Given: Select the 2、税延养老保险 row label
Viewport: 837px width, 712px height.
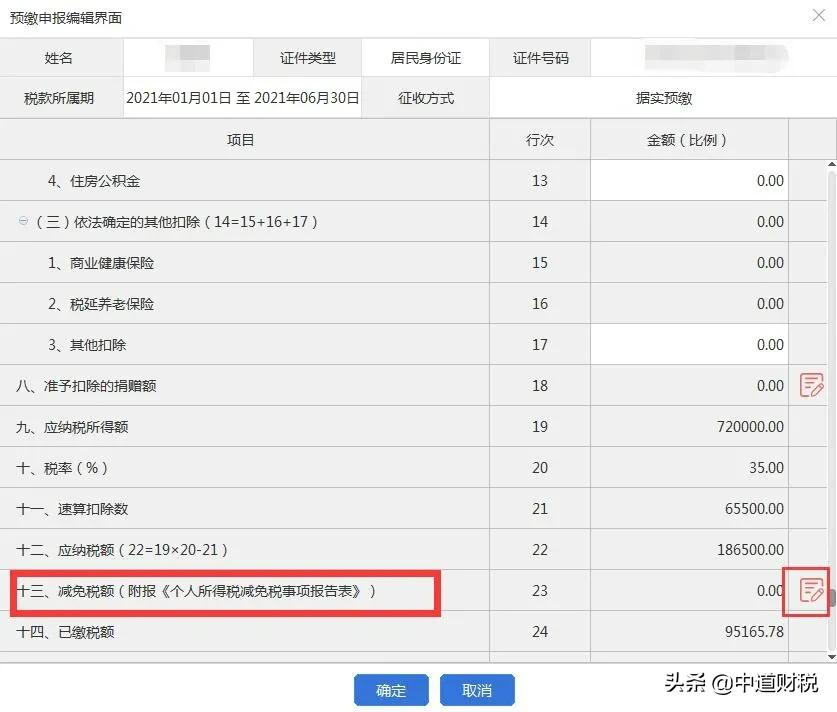Looking at the screenshot, I should [101, 304].
